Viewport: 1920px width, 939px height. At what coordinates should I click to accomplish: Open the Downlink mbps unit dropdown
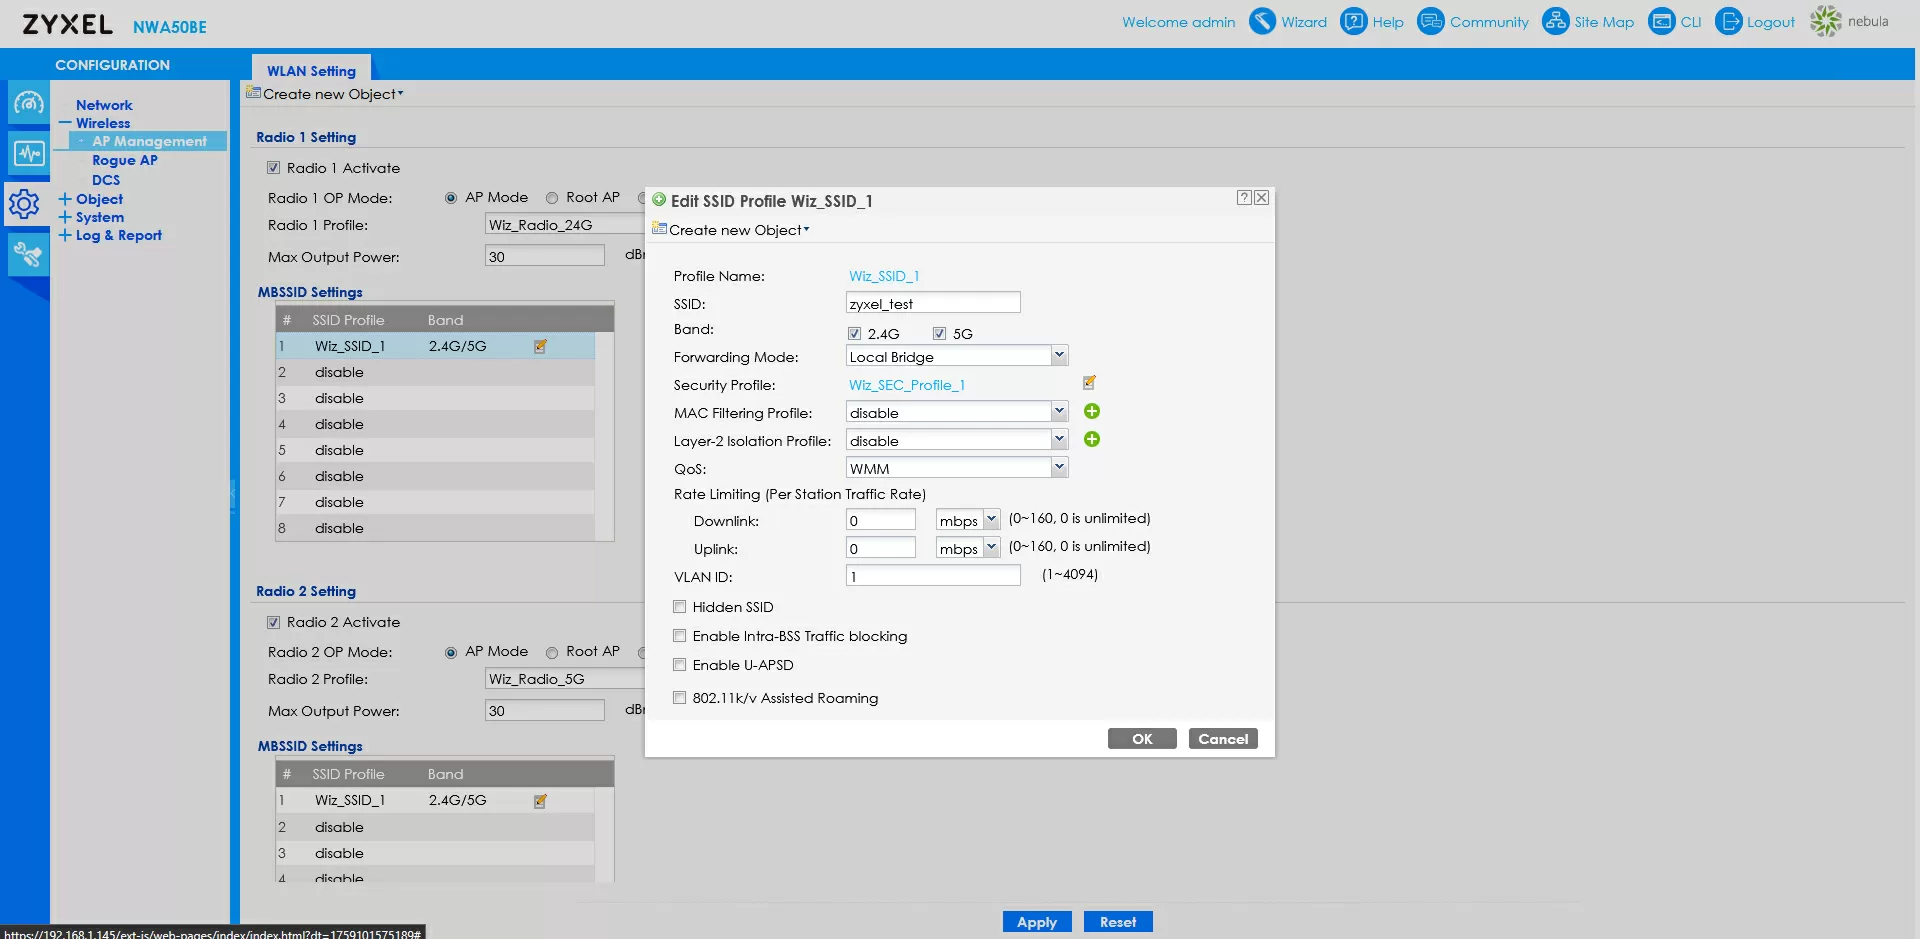coord(990,520)
